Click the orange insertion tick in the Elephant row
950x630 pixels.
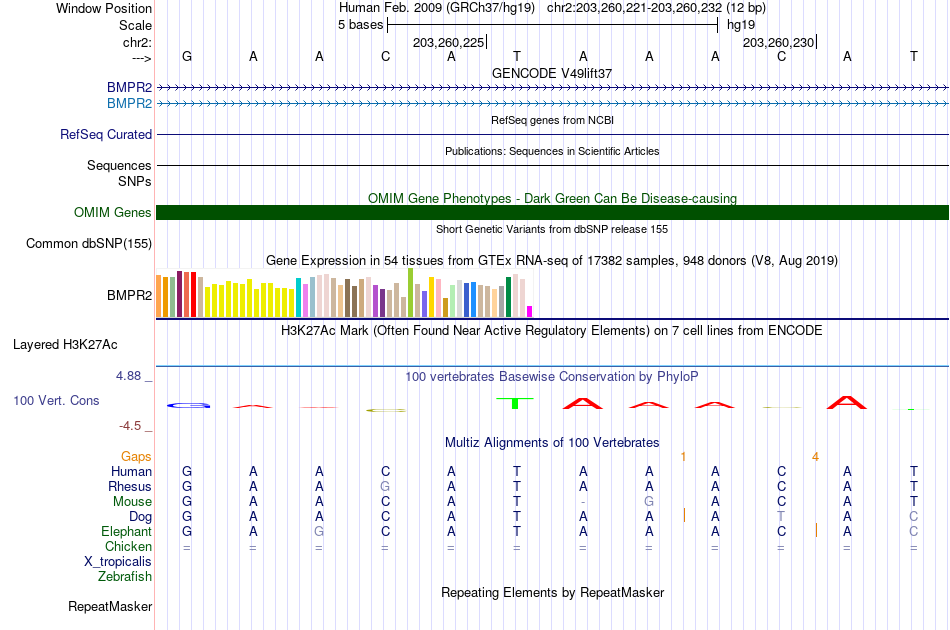pos(816,530)
